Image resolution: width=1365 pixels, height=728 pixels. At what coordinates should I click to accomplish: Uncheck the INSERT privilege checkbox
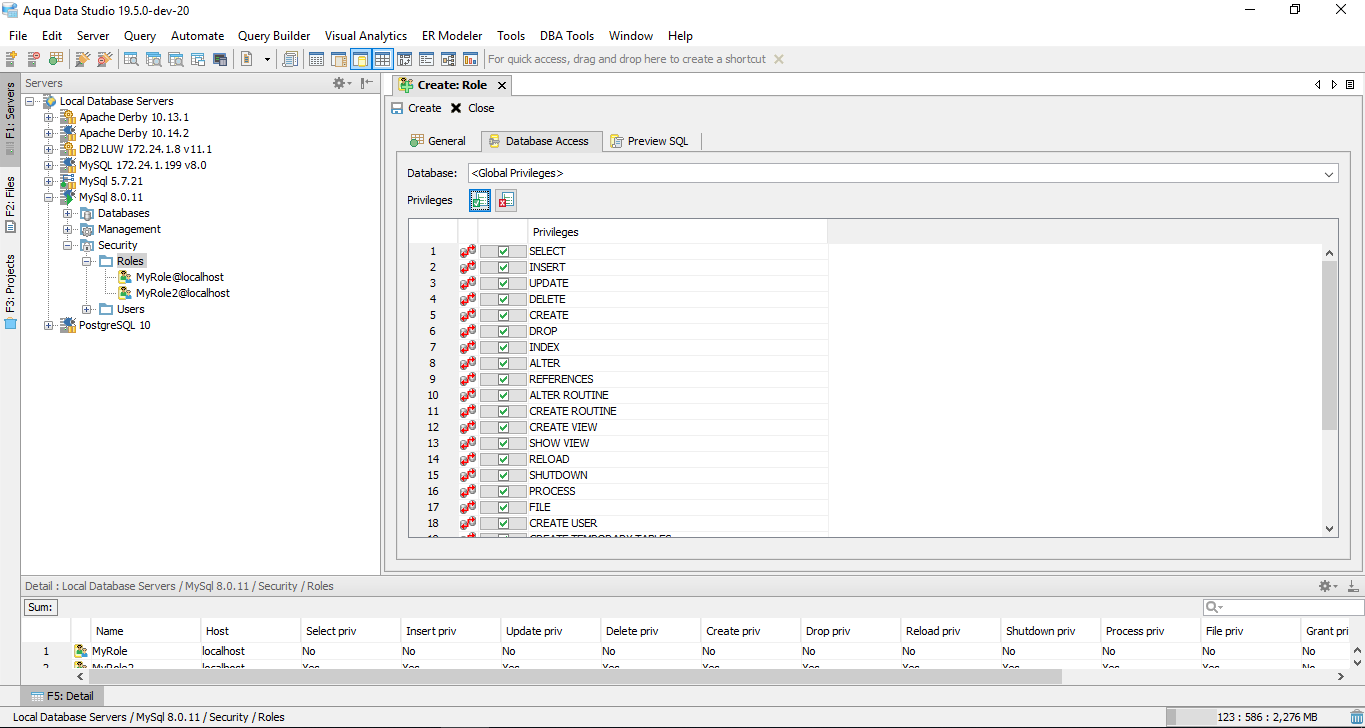(x=504, y=267)
